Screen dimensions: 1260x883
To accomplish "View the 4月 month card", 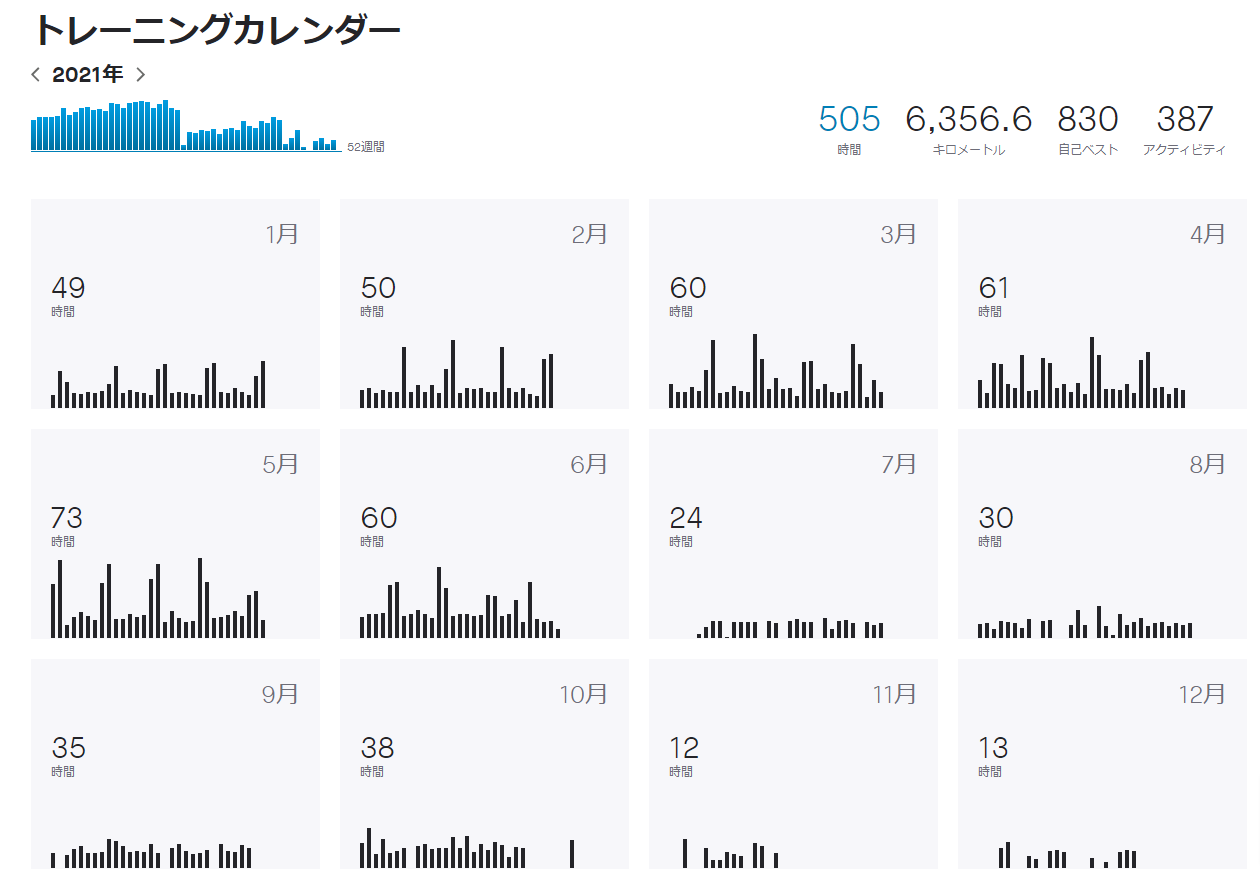I will click(x=1102, y=304).
